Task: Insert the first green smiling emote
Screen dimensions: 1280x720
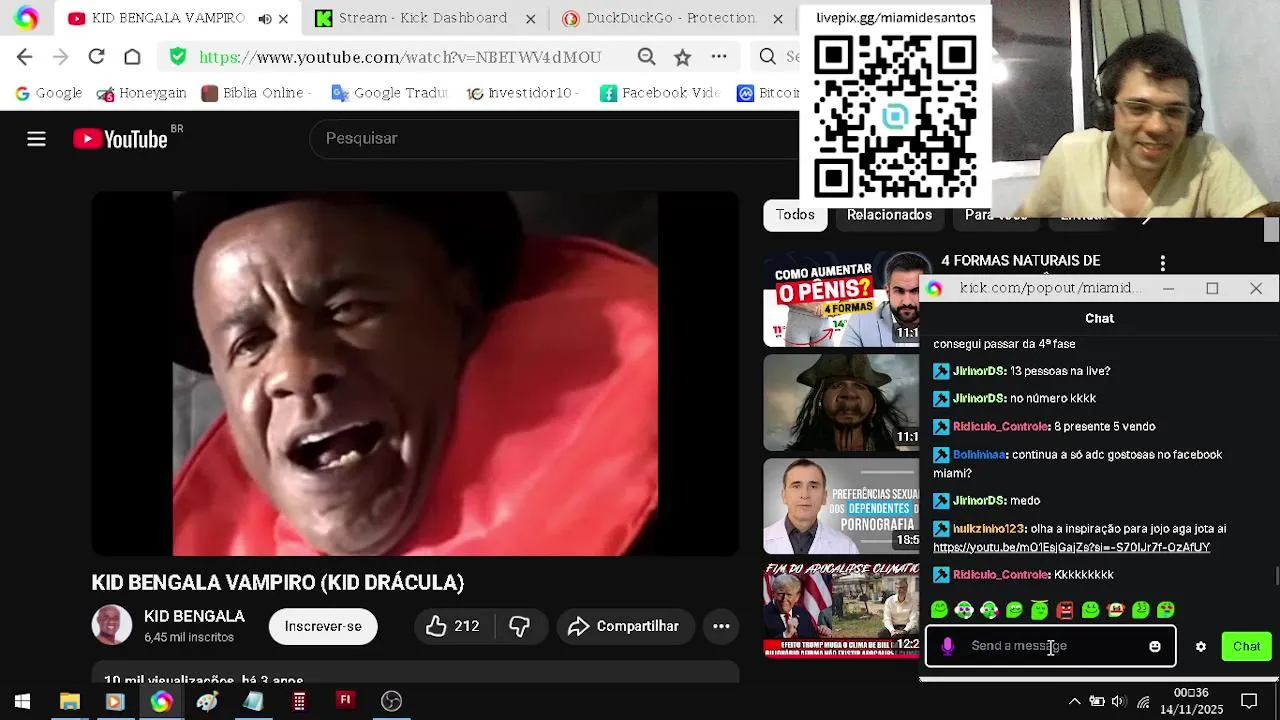Action: tap(939, 610)
